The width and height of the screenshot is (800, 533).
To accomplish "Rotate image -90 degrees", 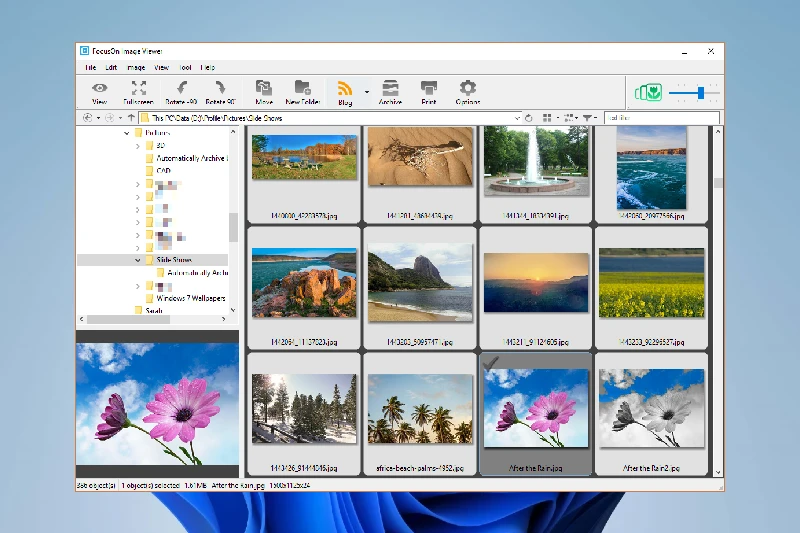I will (182, 90).
